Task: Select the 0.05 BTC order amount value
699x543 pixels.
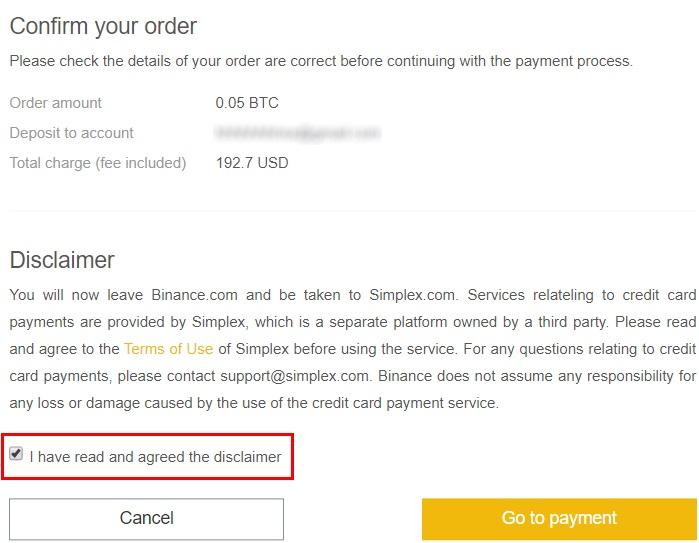Action: (x=247, y=103)
